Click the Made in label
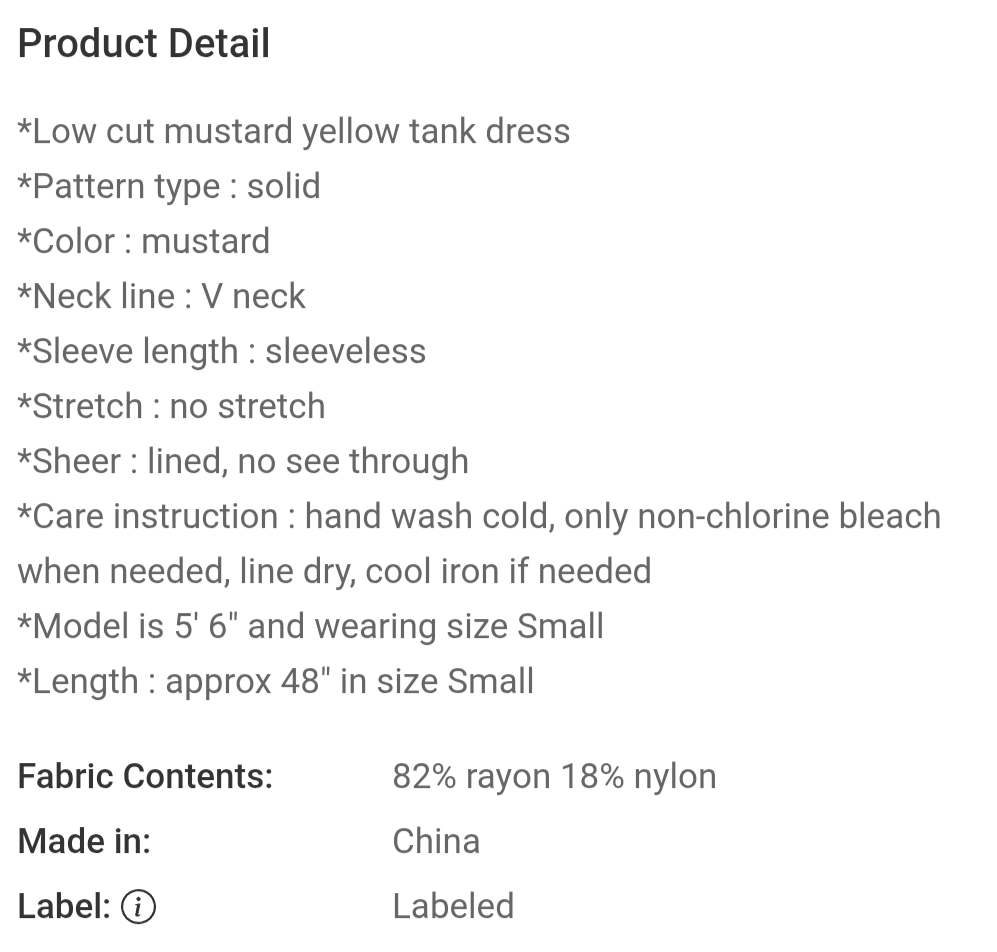Viewport: 997px width, 952px height. [x=85, y=841]
